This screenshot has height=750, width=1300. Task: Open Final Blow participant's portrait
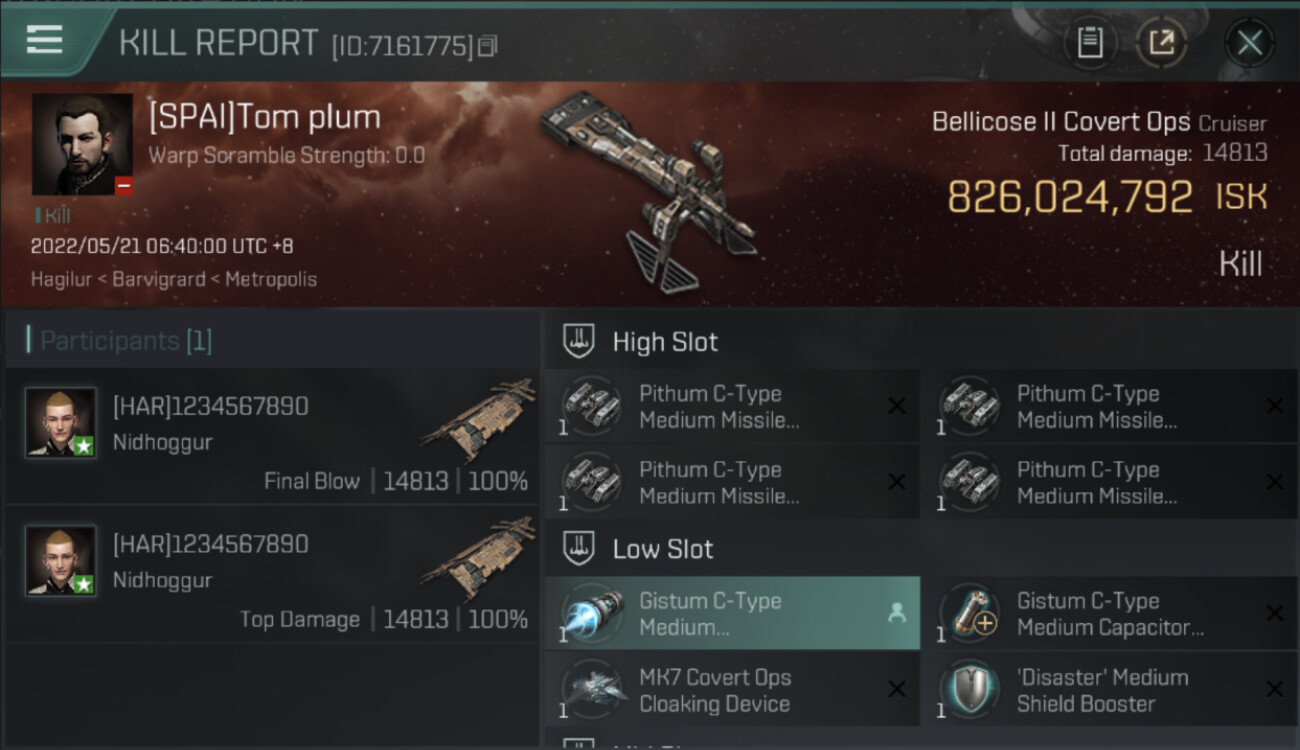coord(61,422)
